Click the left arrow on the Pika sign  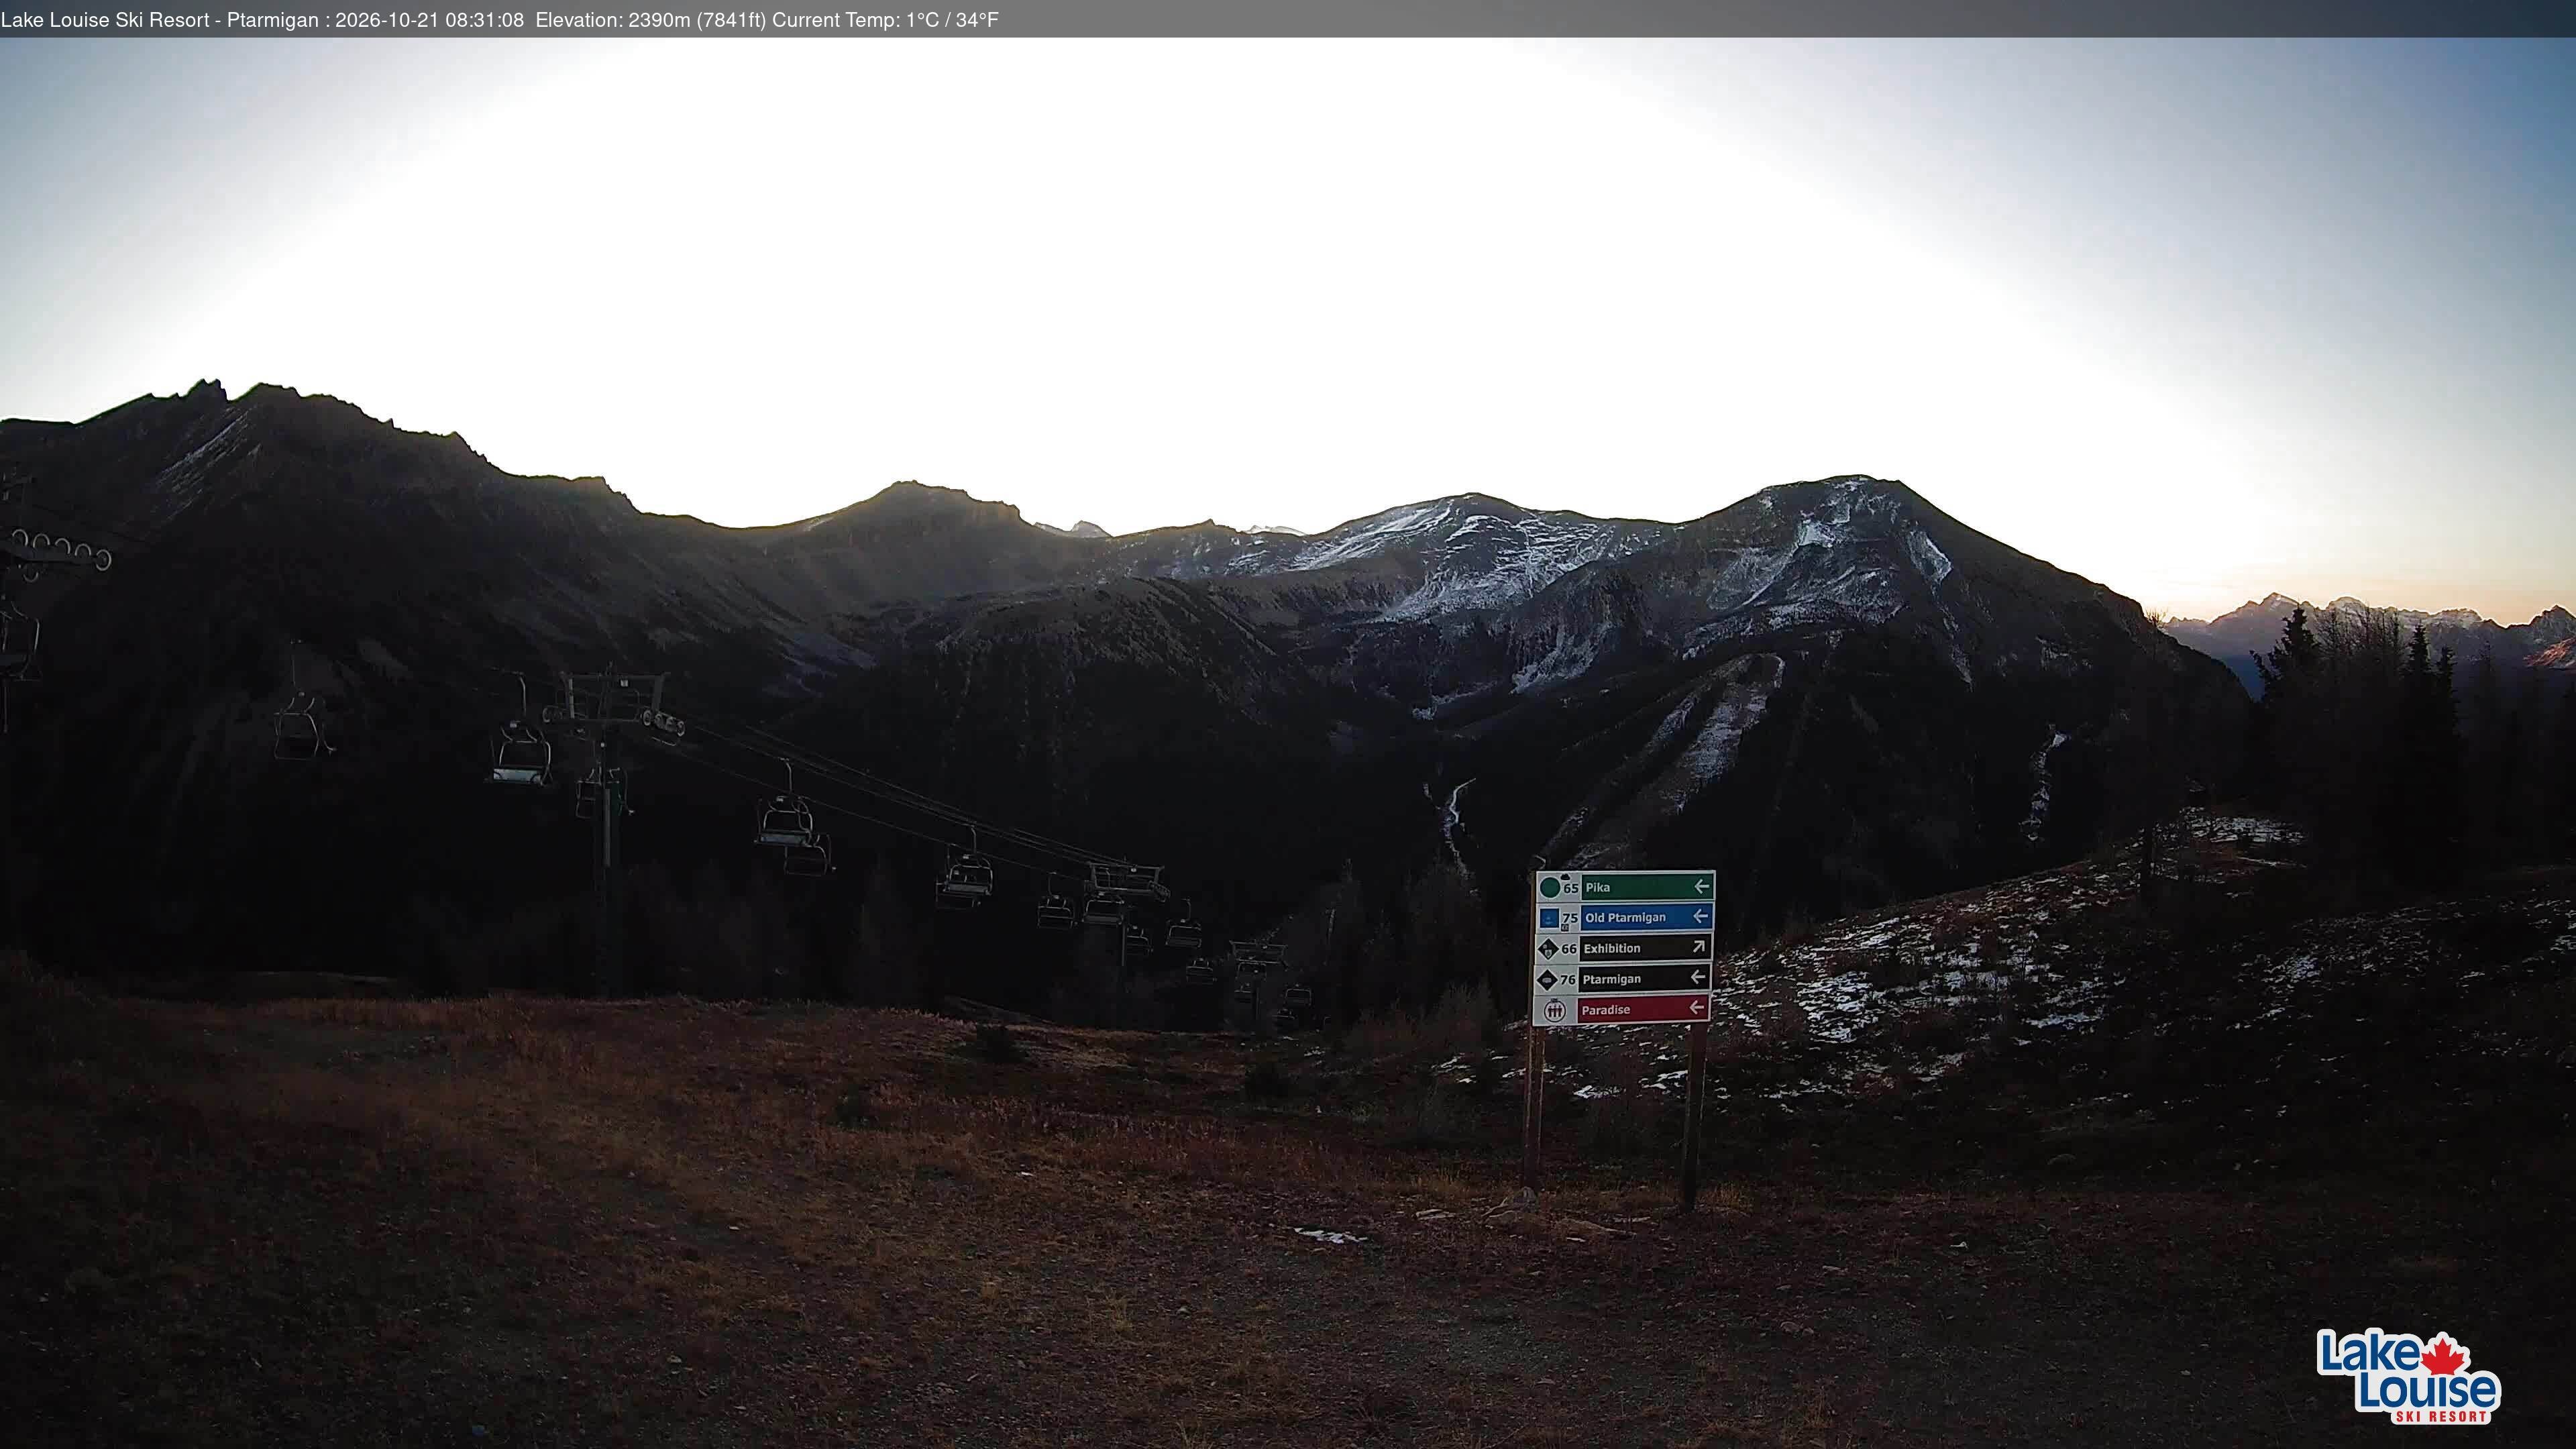pos(1702,886)
